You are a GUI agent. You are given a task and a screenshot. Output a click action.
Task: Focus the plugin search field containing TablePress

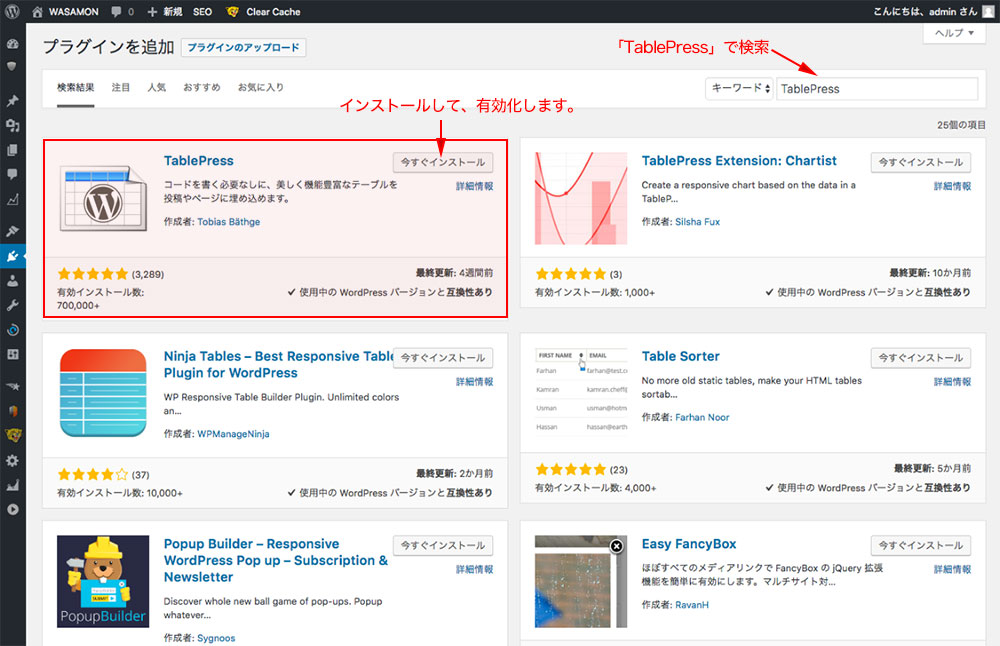tap(876, 89)
